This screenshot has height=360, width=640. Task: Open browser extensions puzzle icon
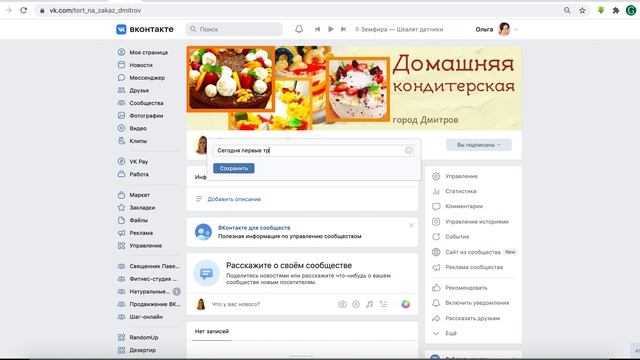(x=616, y=10)
